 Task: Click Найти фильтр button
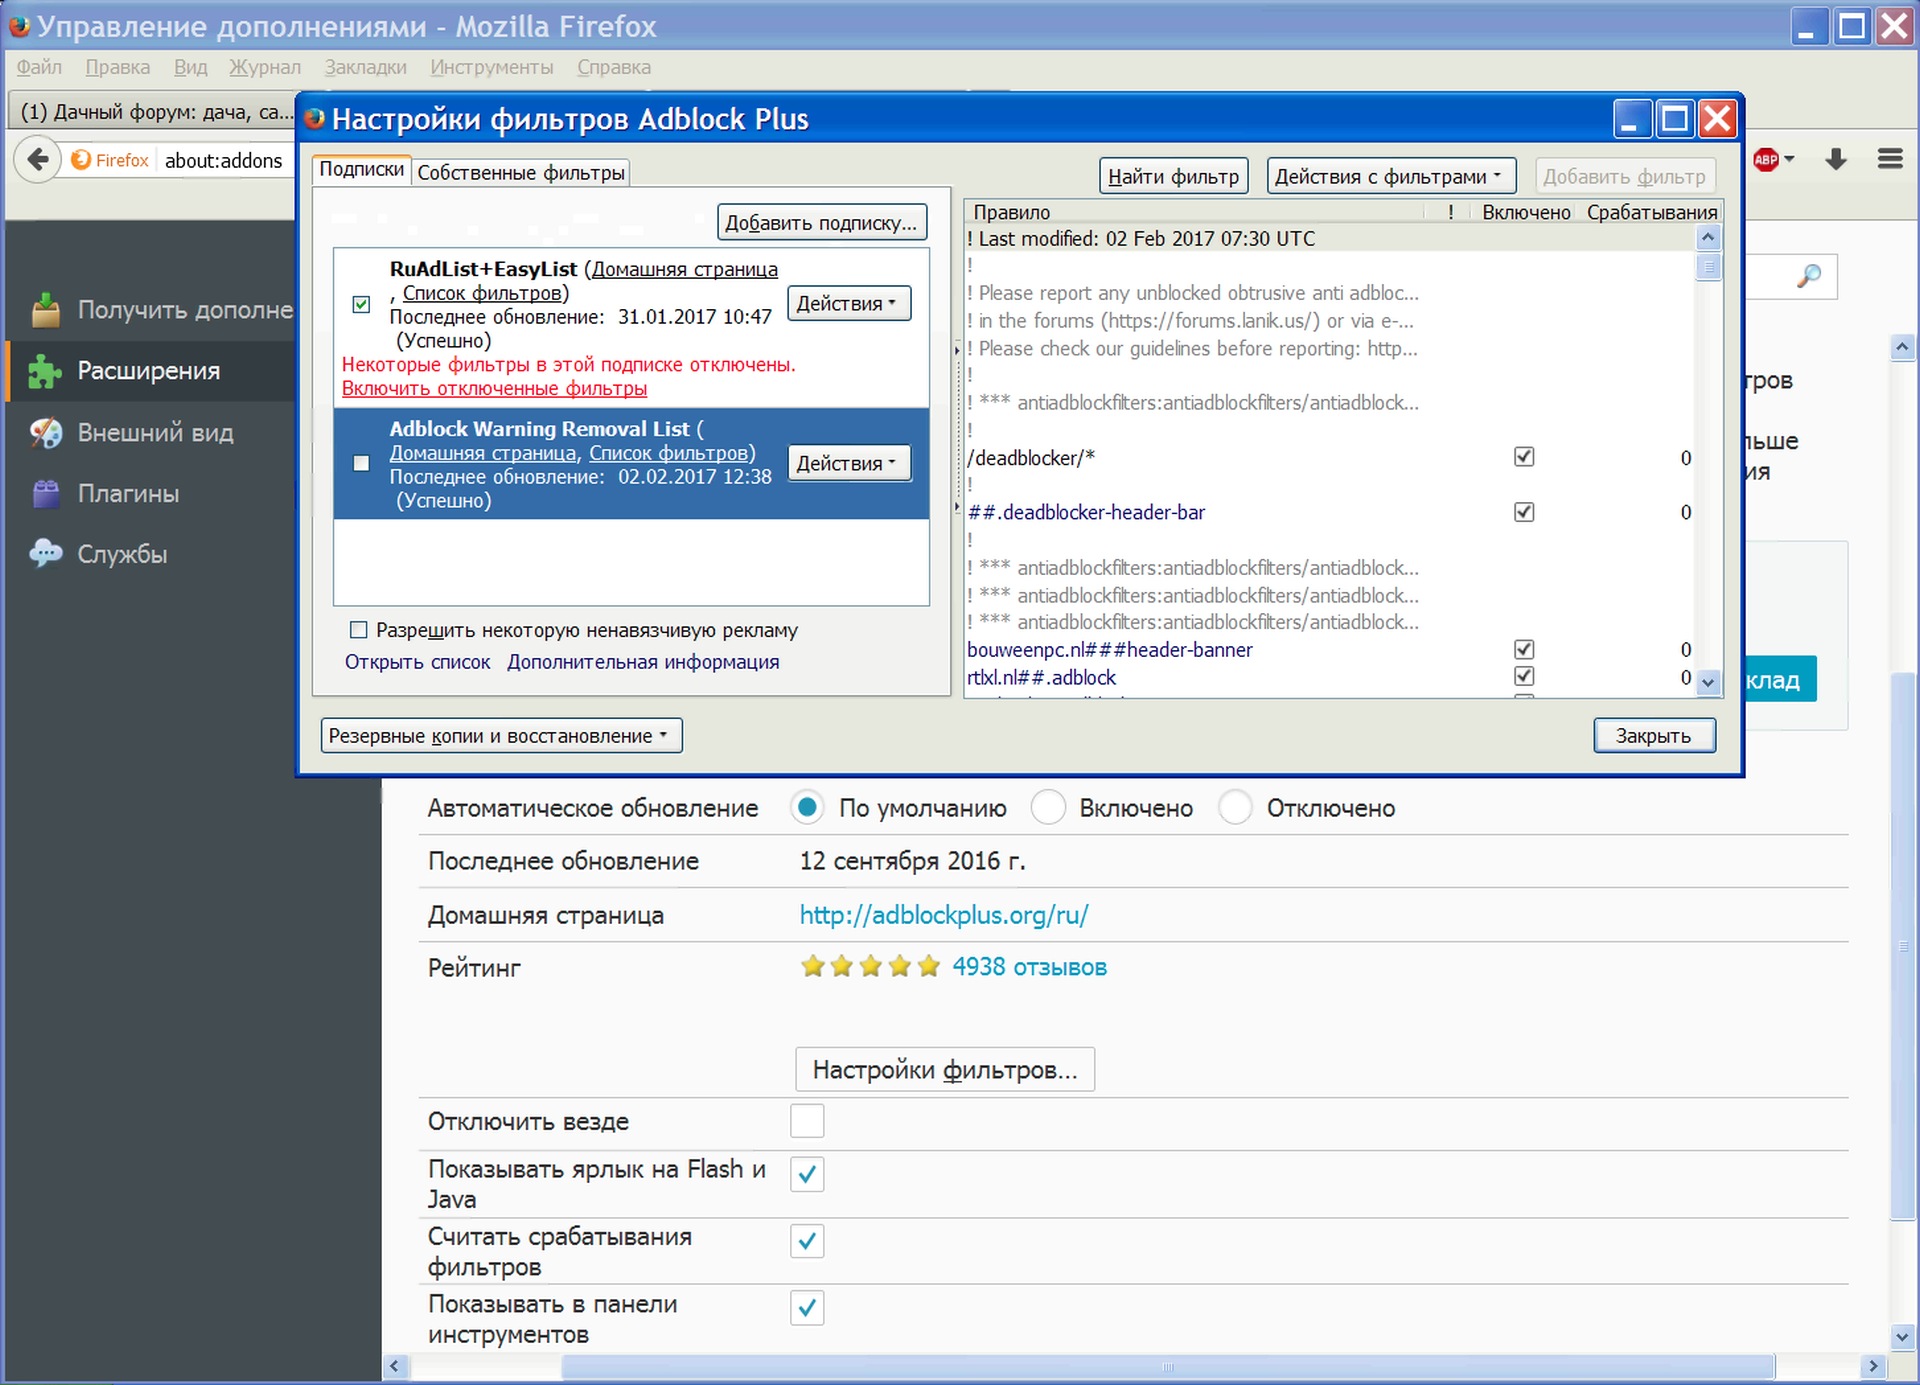click(1173, 176)
